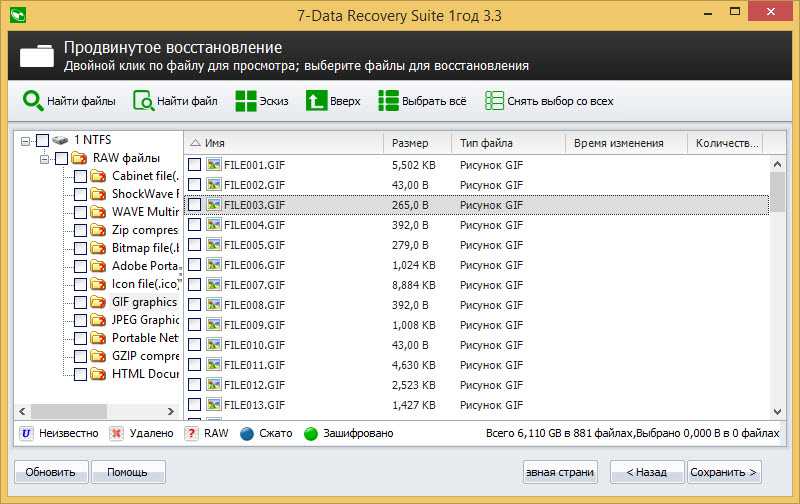Check the 1 NTFS tree checkbox
This screenshot has width=800, height=504.
point(43,140)
